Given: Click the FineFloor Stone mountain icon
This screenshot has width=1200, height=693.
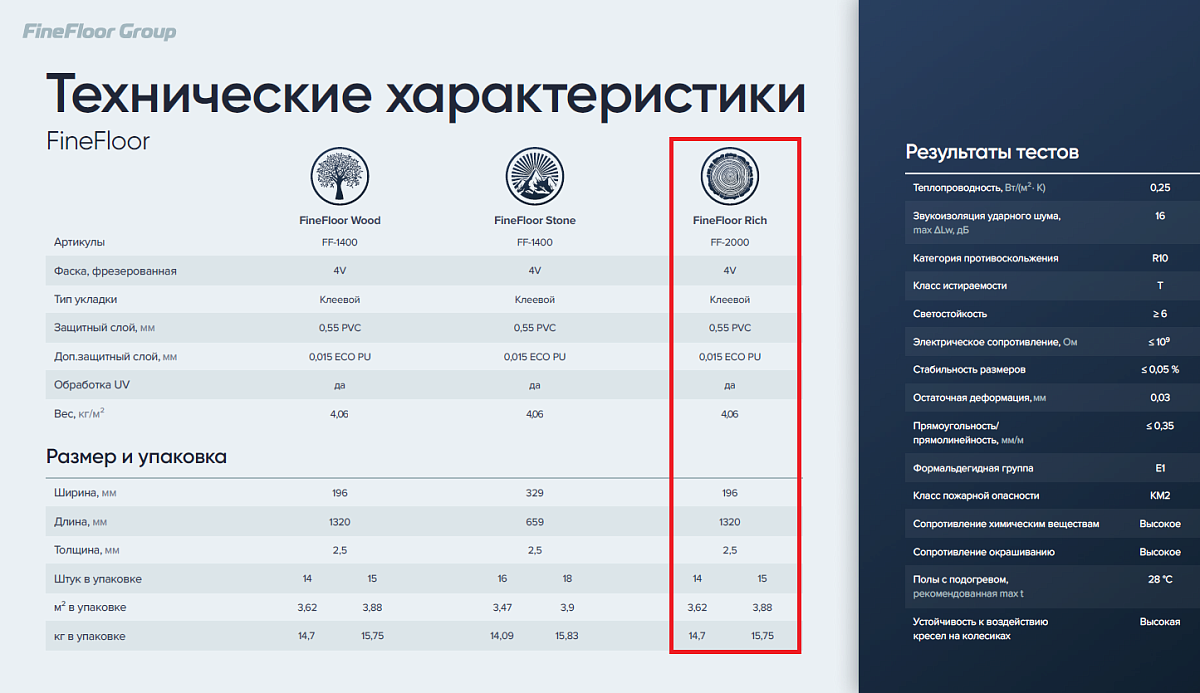Looking at the screenshot, I should tap(534, 175).
